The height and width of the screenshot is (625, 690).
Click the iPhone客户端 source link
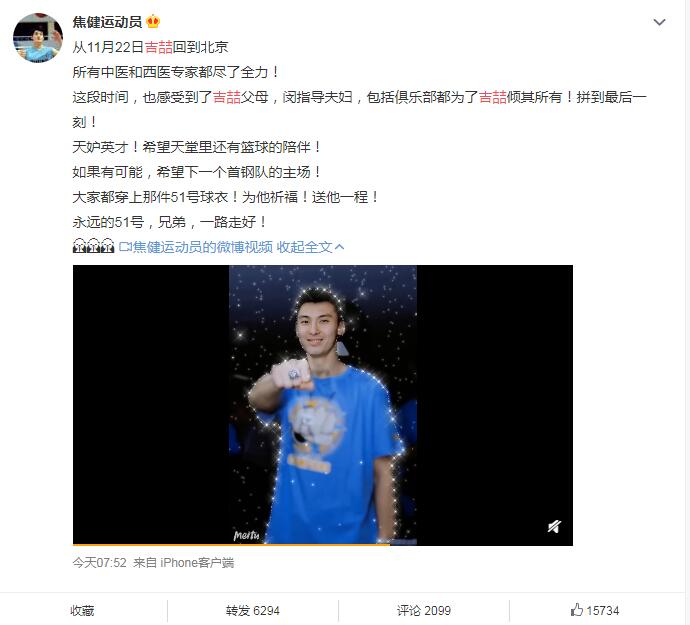tap(197, 562)
